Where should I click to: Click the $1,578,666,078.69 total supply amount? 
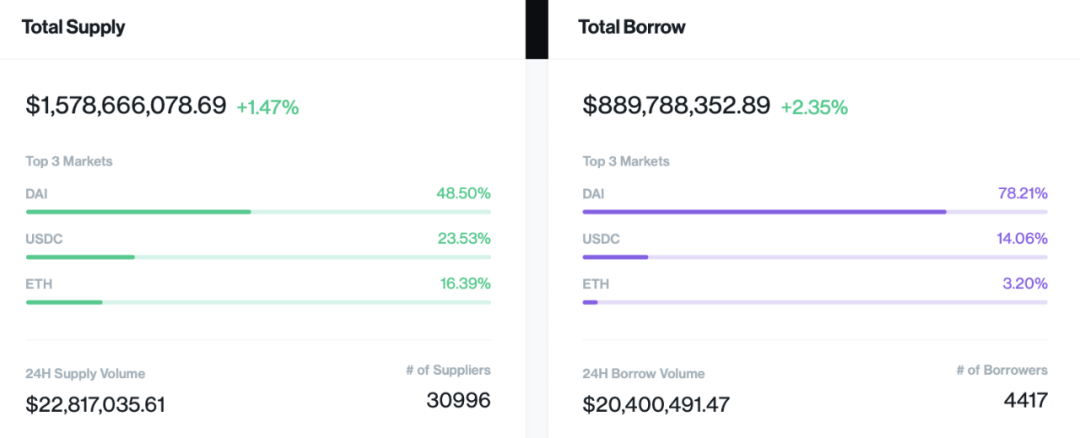tap(126, 105)
